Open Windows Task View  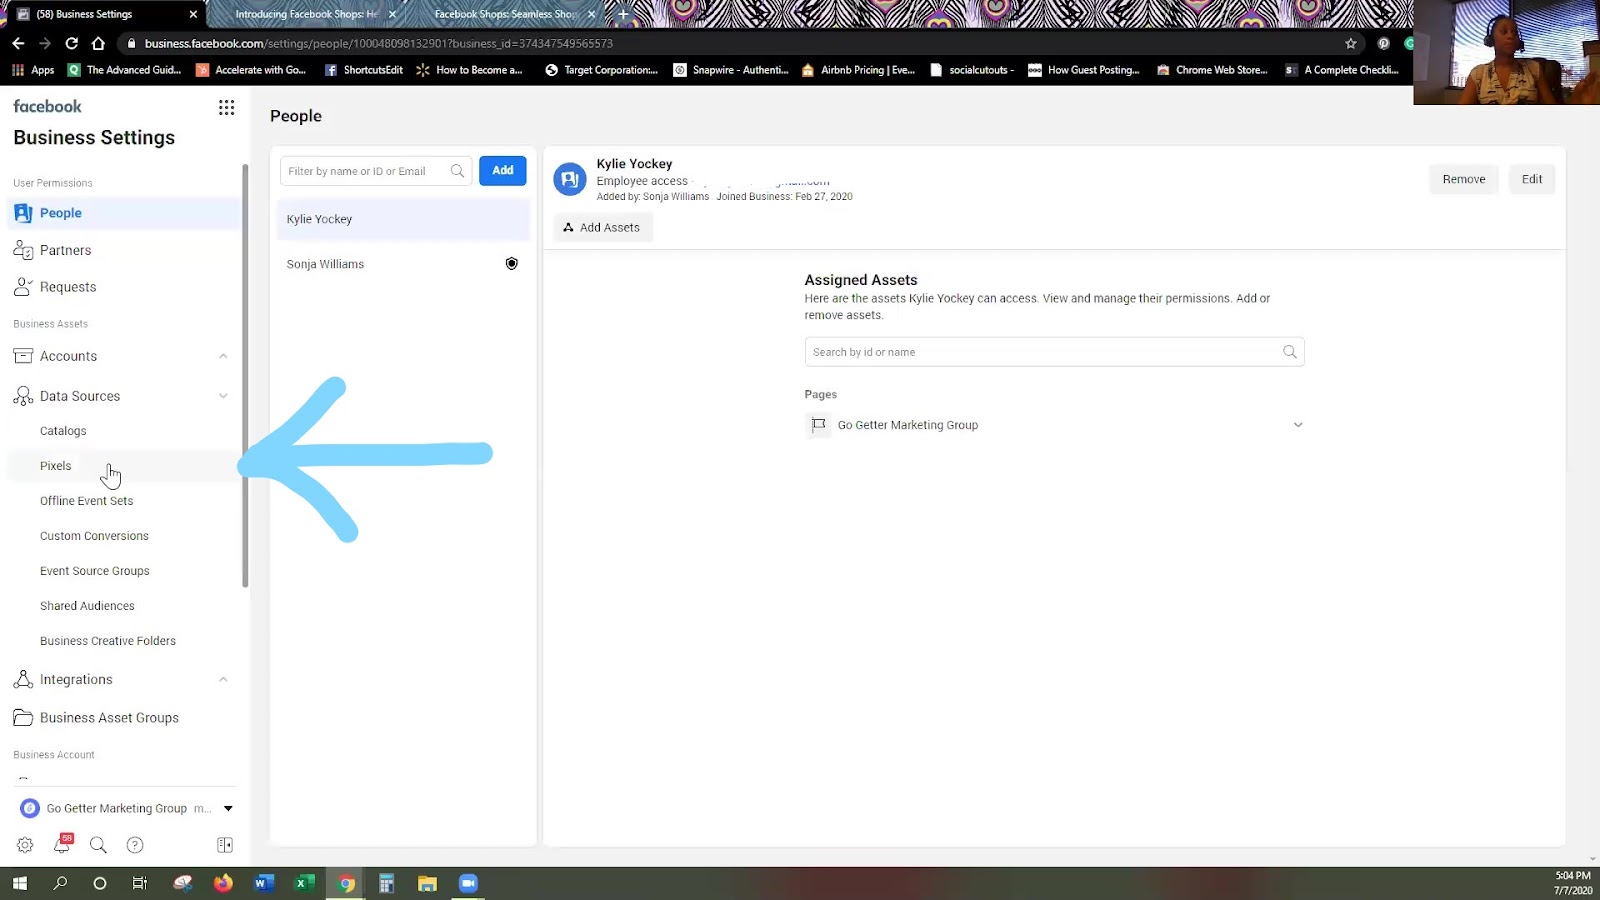point(140,883)
